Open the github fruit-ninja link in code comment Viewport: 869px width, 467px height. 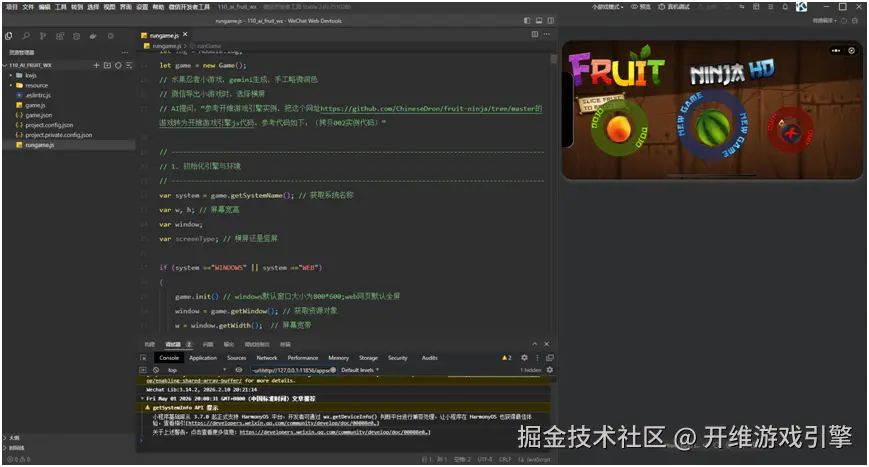click(x=427, y=109)
